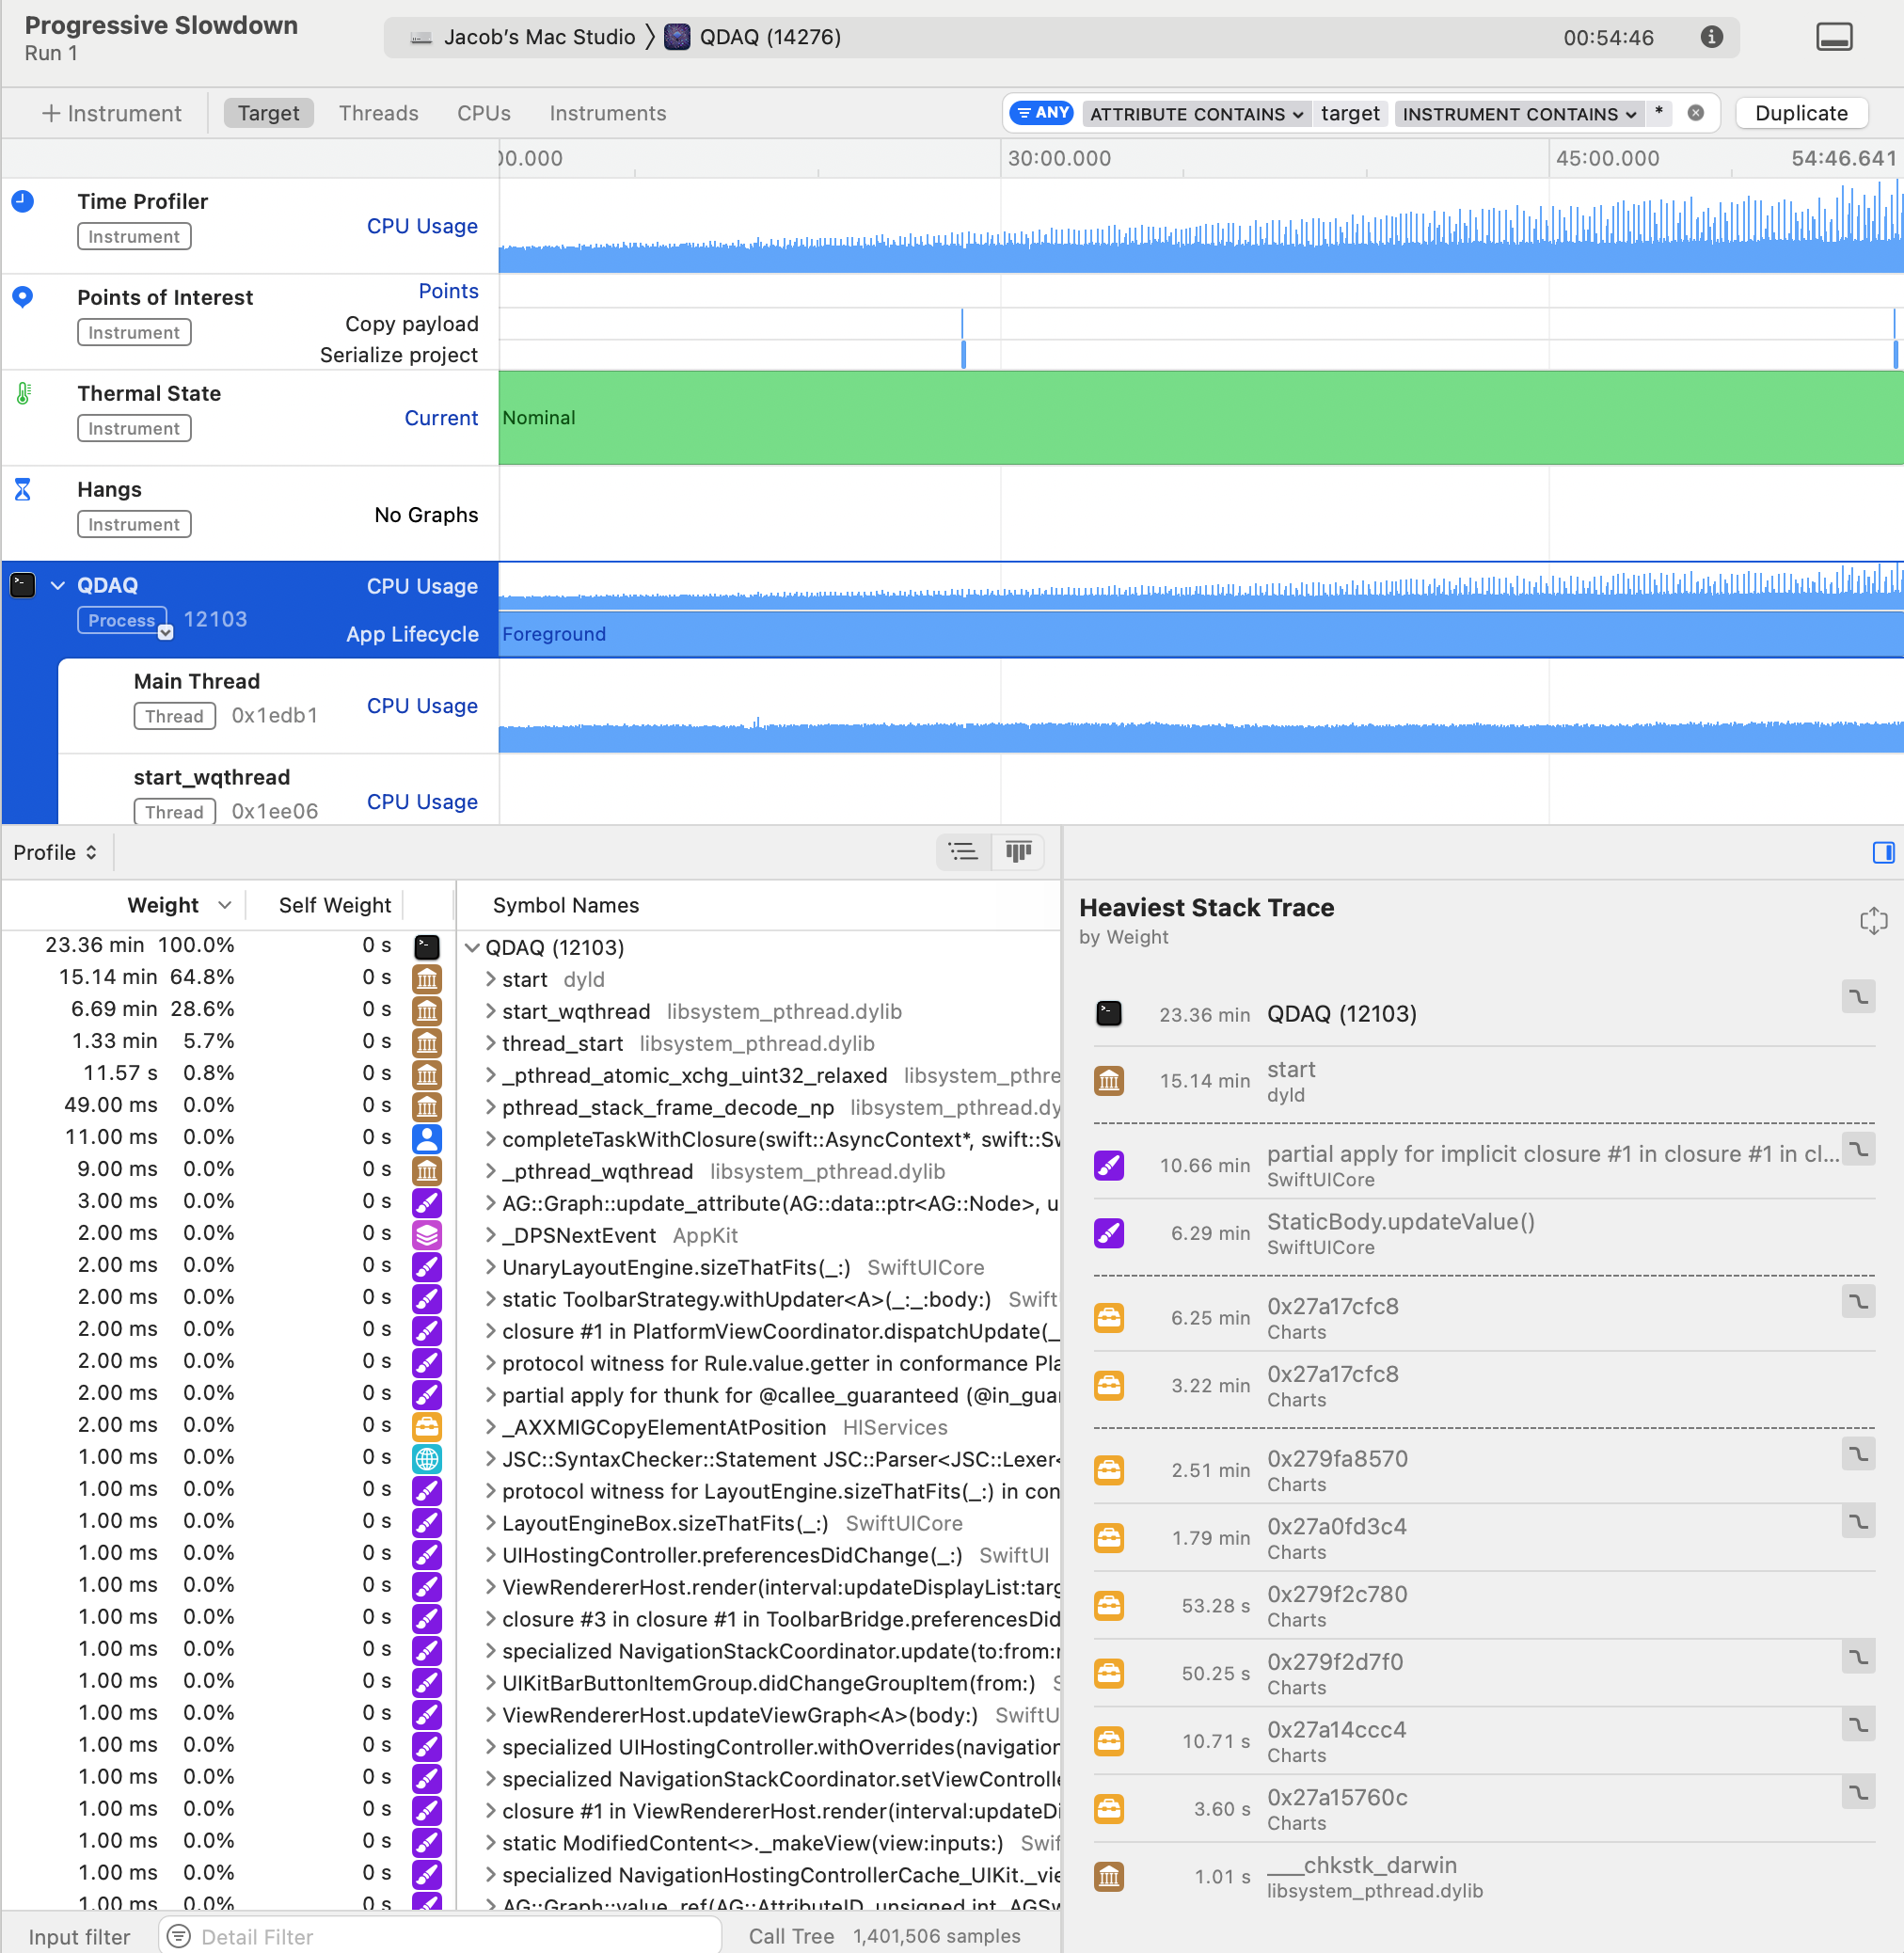Toggle the inspector sidebar icon
The height and width of the screenshot is (1953, 1904).
pos(1883,852)
